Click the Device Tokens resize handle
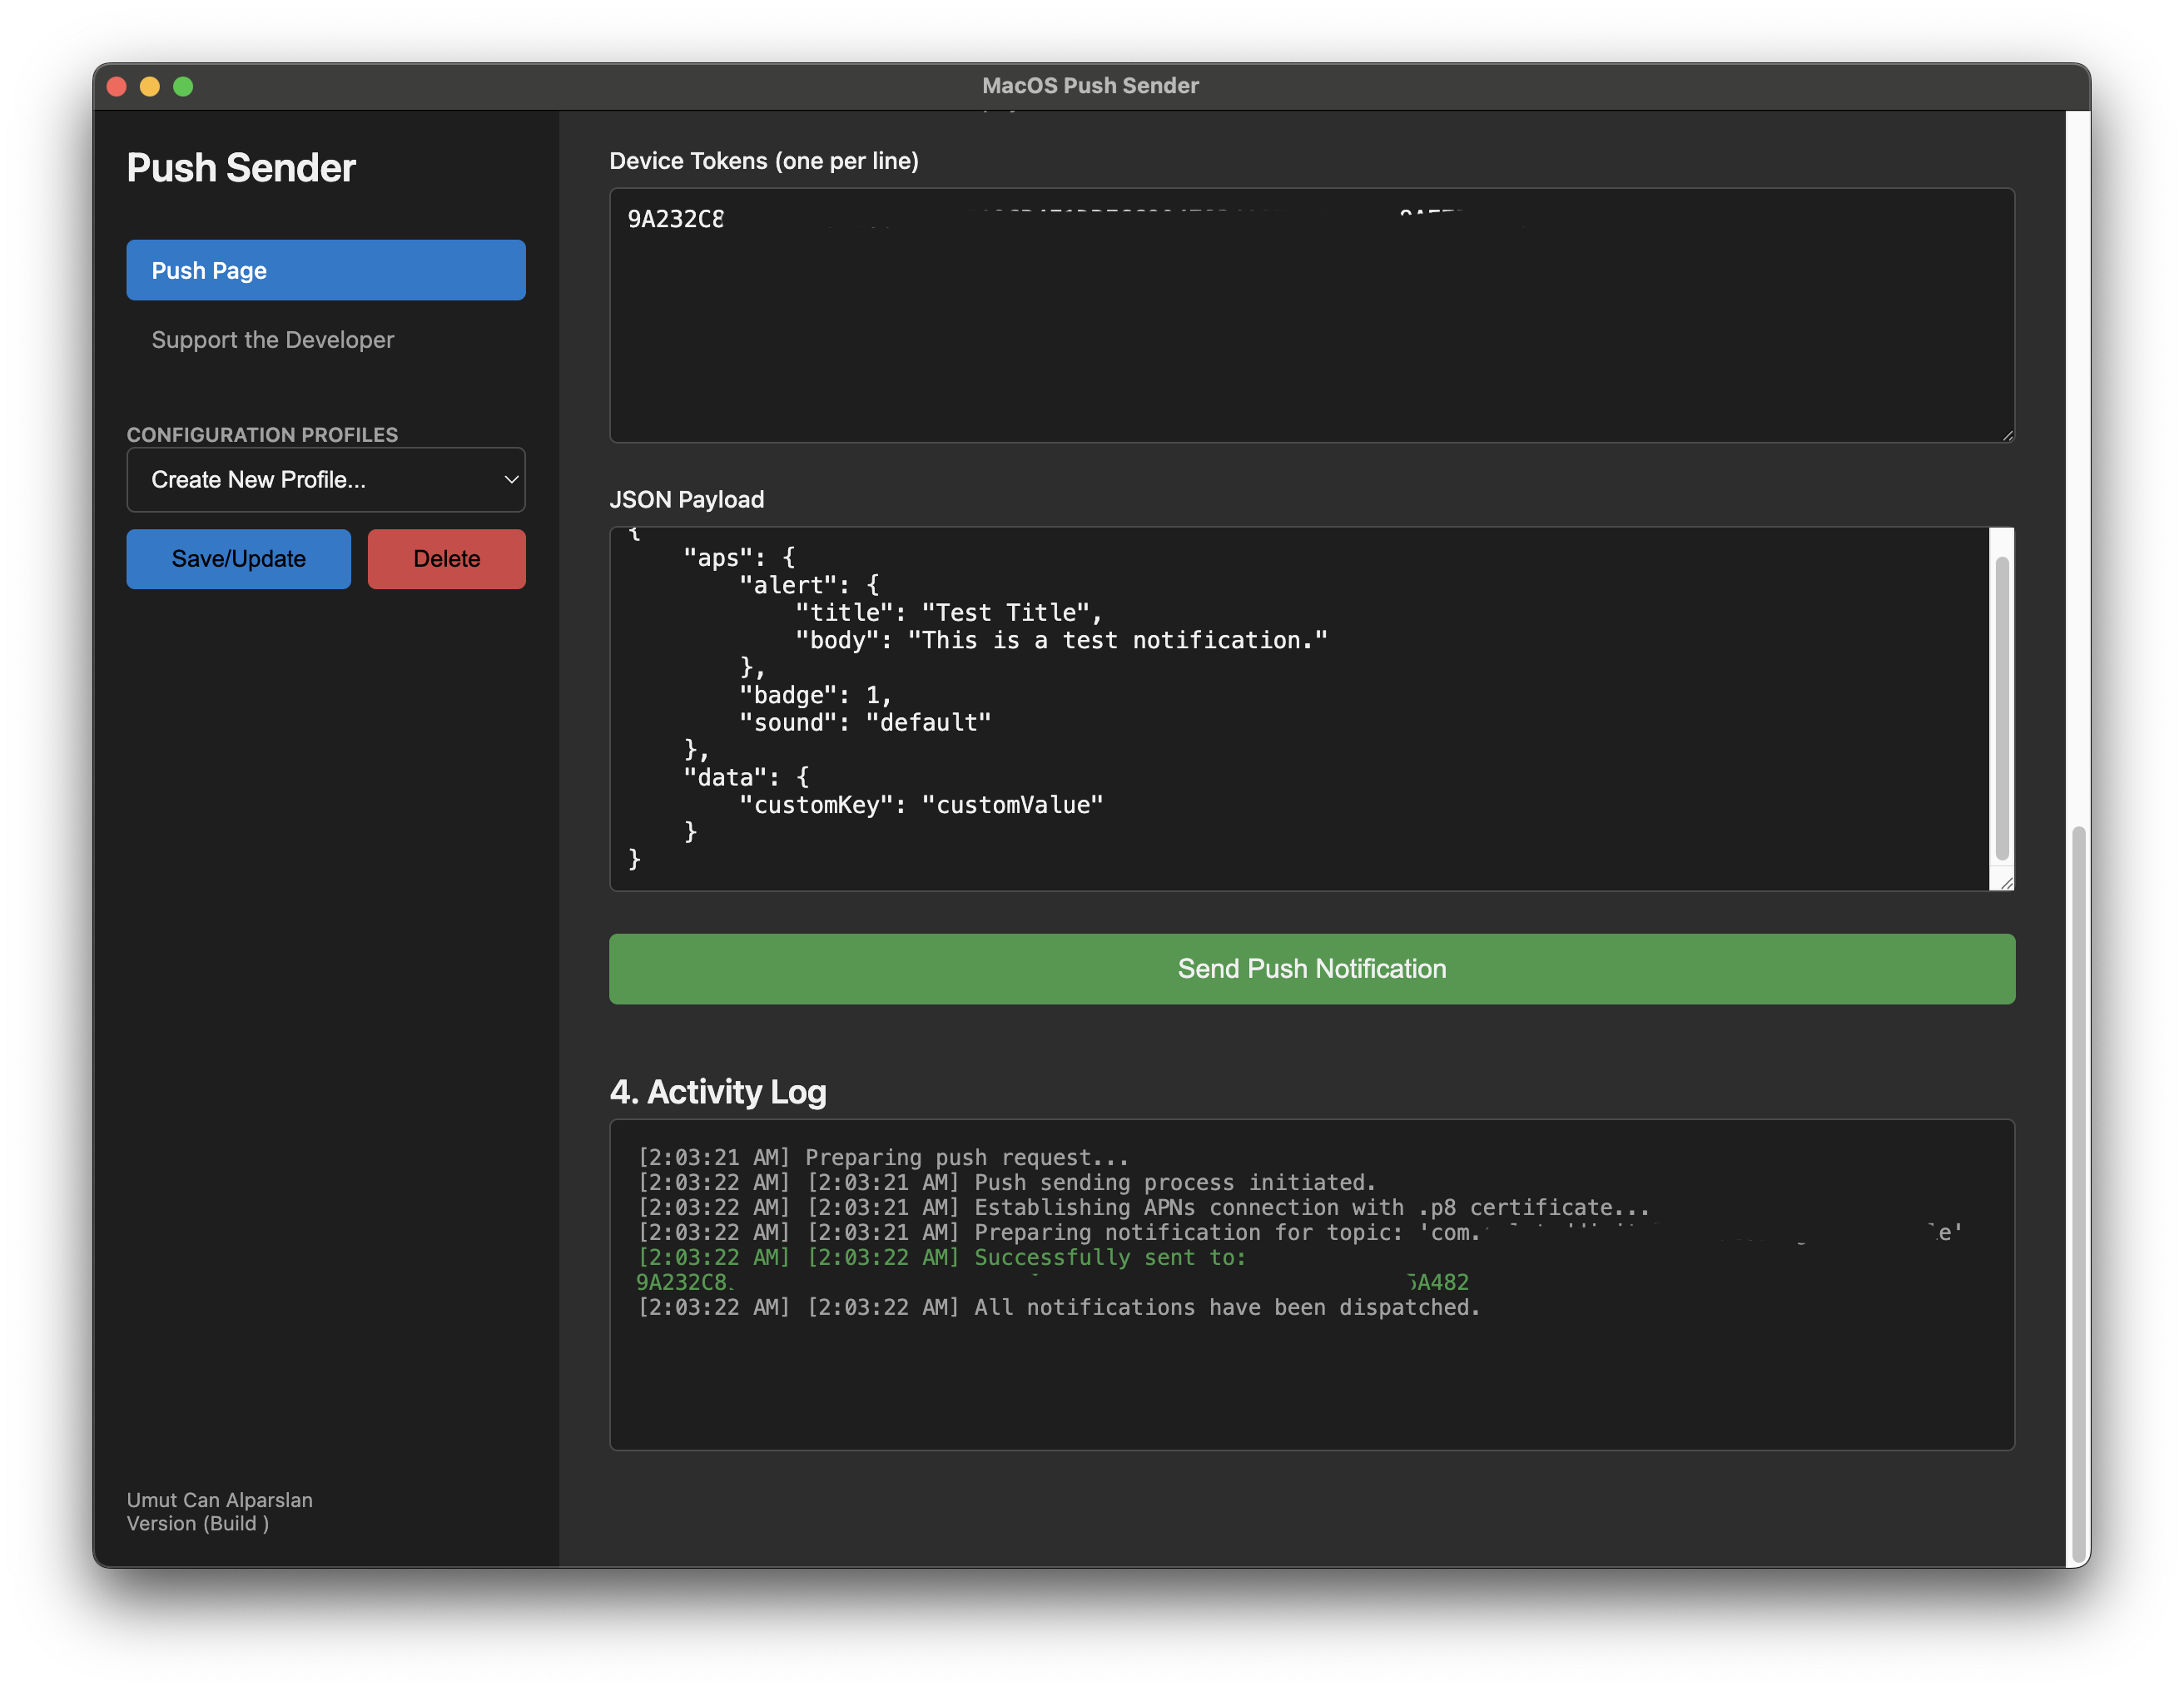The width and height of the screenshot is (2184, 1691). (x=2007, y=435)
